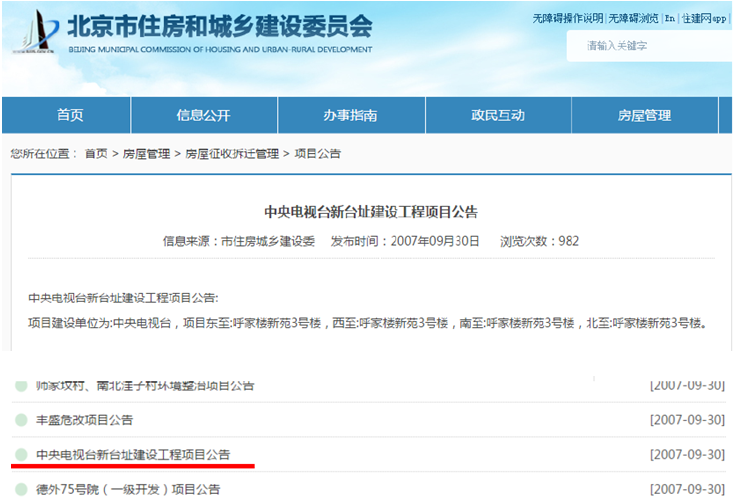This screenshot has height=503, width=735.
Task: Focus the 请输入关键字 search field
Action: point(649,46)
